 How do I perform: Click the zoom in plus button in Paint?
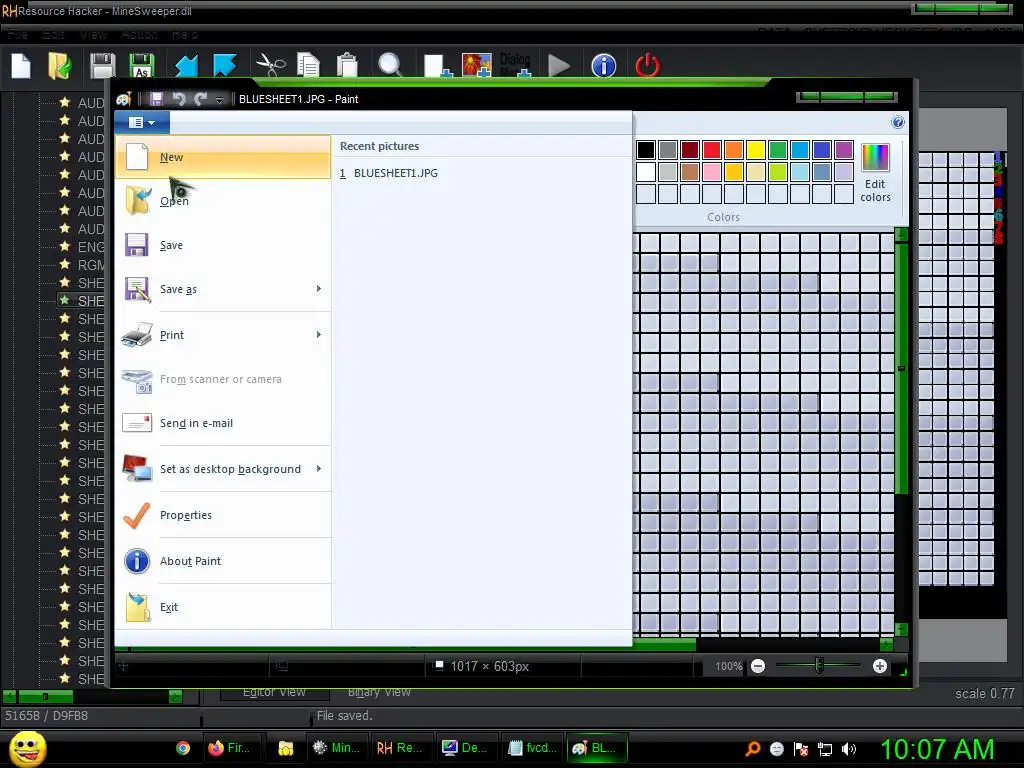coord(880,666)
